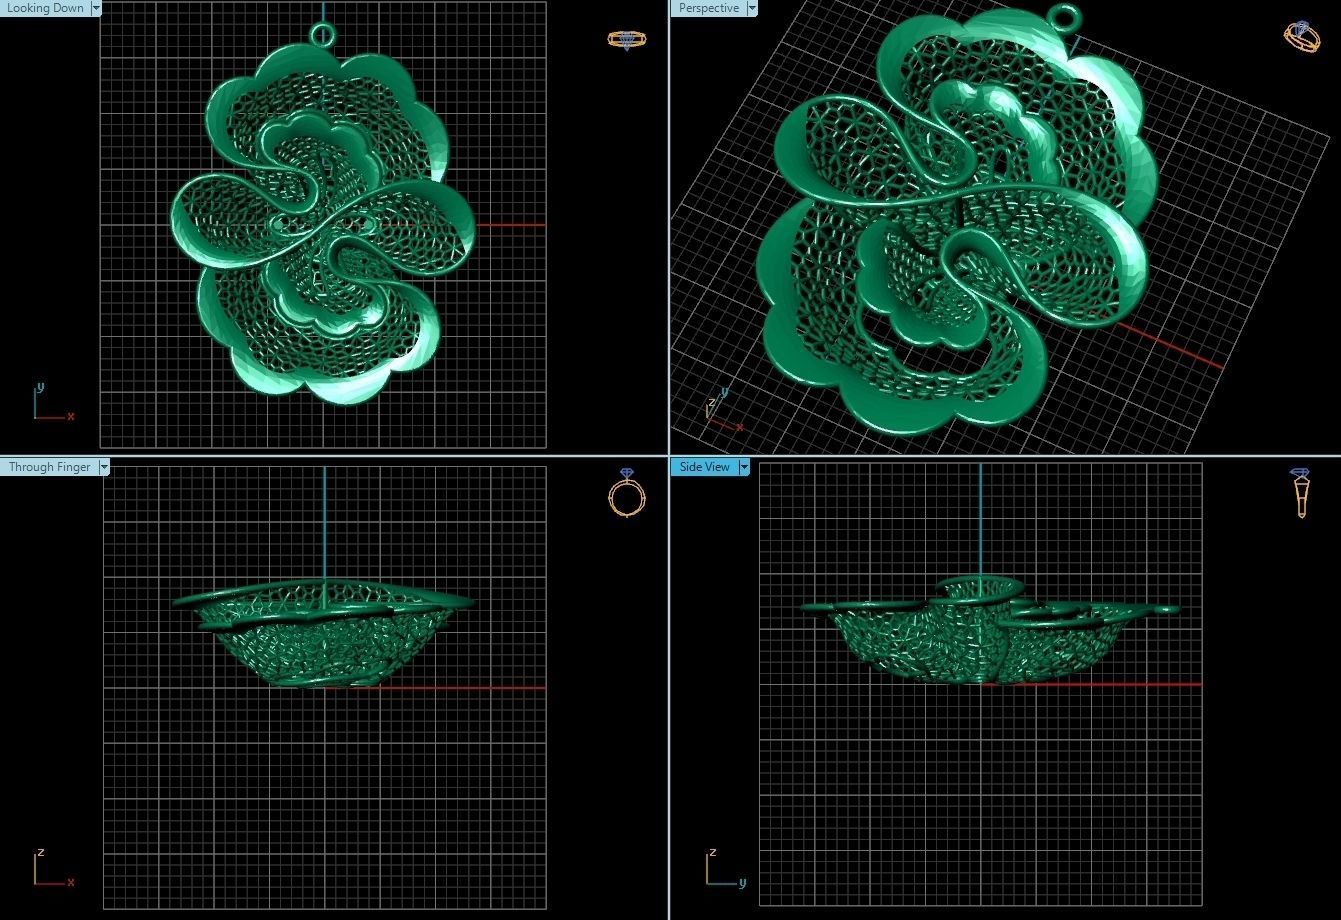1341x920 pixels.
Task: Select the mesh bowl in Through Finger view
Action: click(323, 633)
